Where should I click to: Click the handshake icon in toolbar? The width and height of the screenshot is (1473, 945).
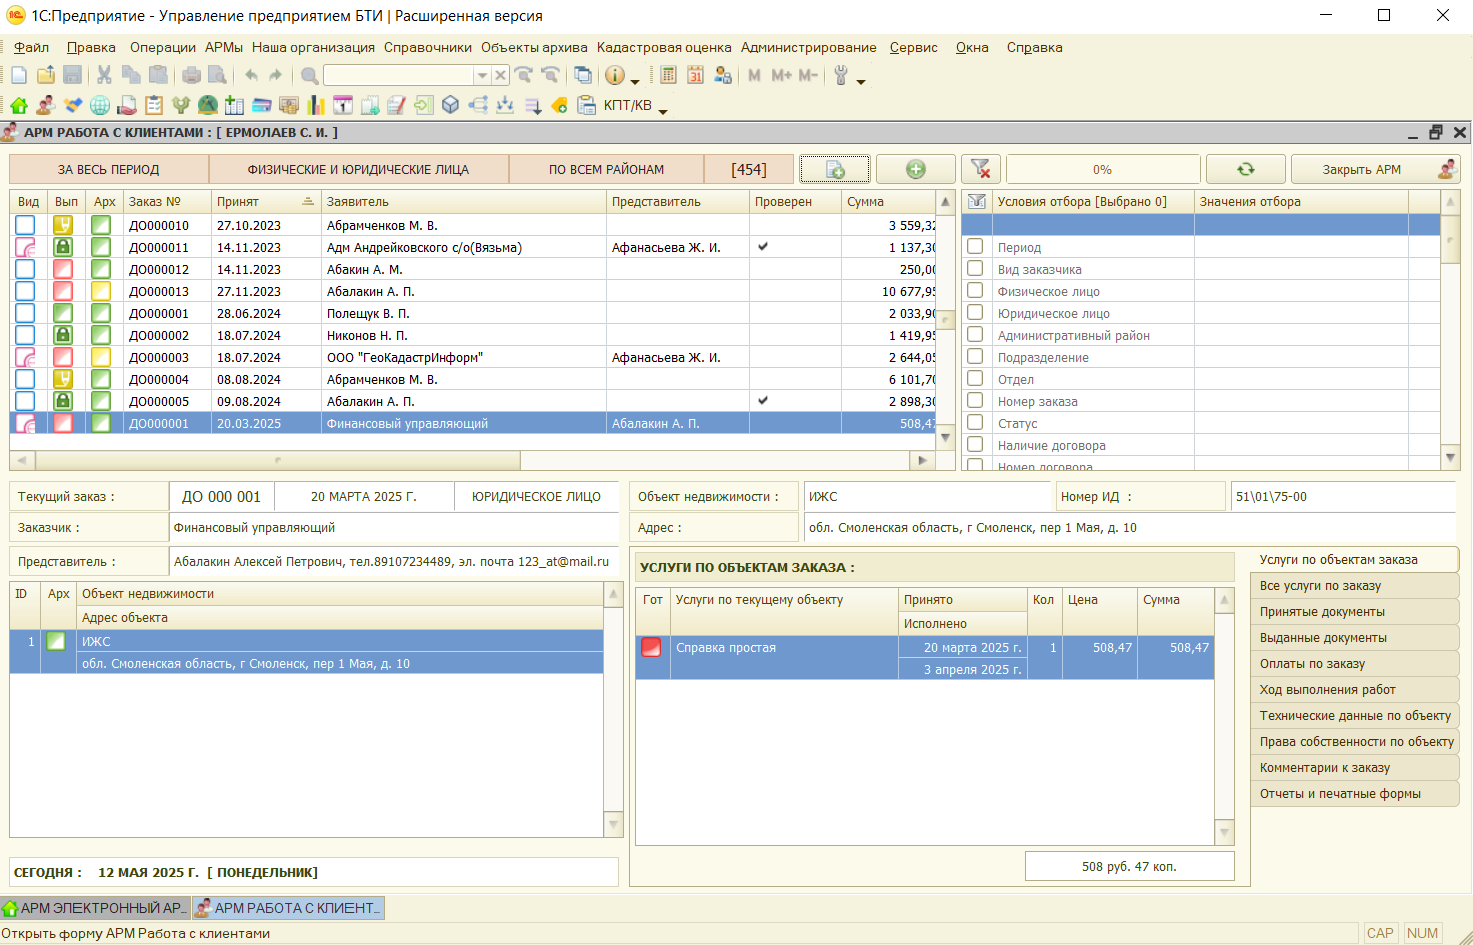pos(72,105)
